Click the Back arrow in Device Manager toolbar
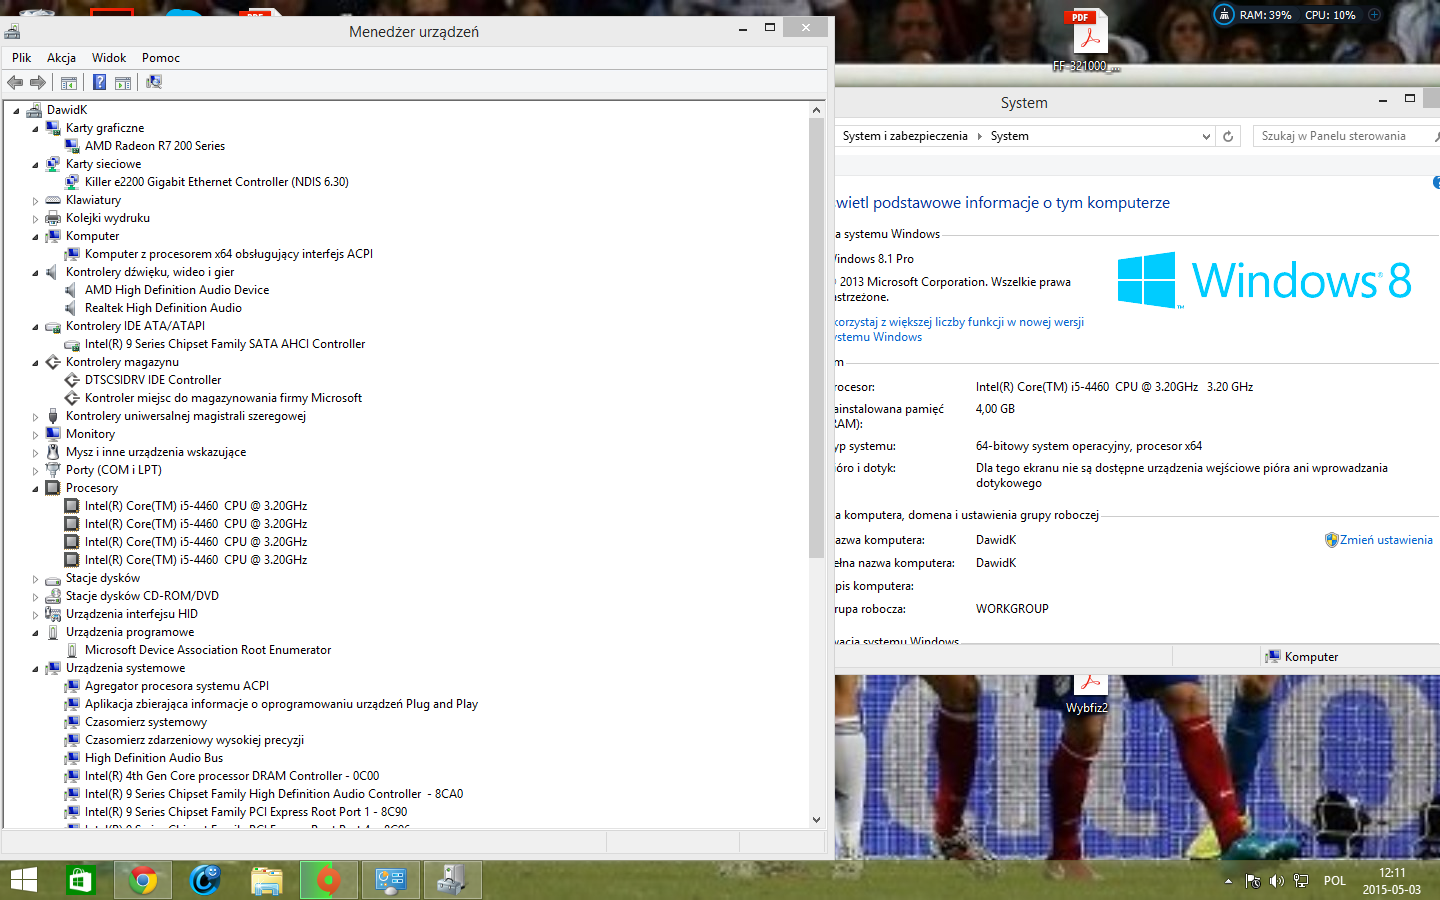The width and height of the screenshot is (1440, 900). click(15, 83)
